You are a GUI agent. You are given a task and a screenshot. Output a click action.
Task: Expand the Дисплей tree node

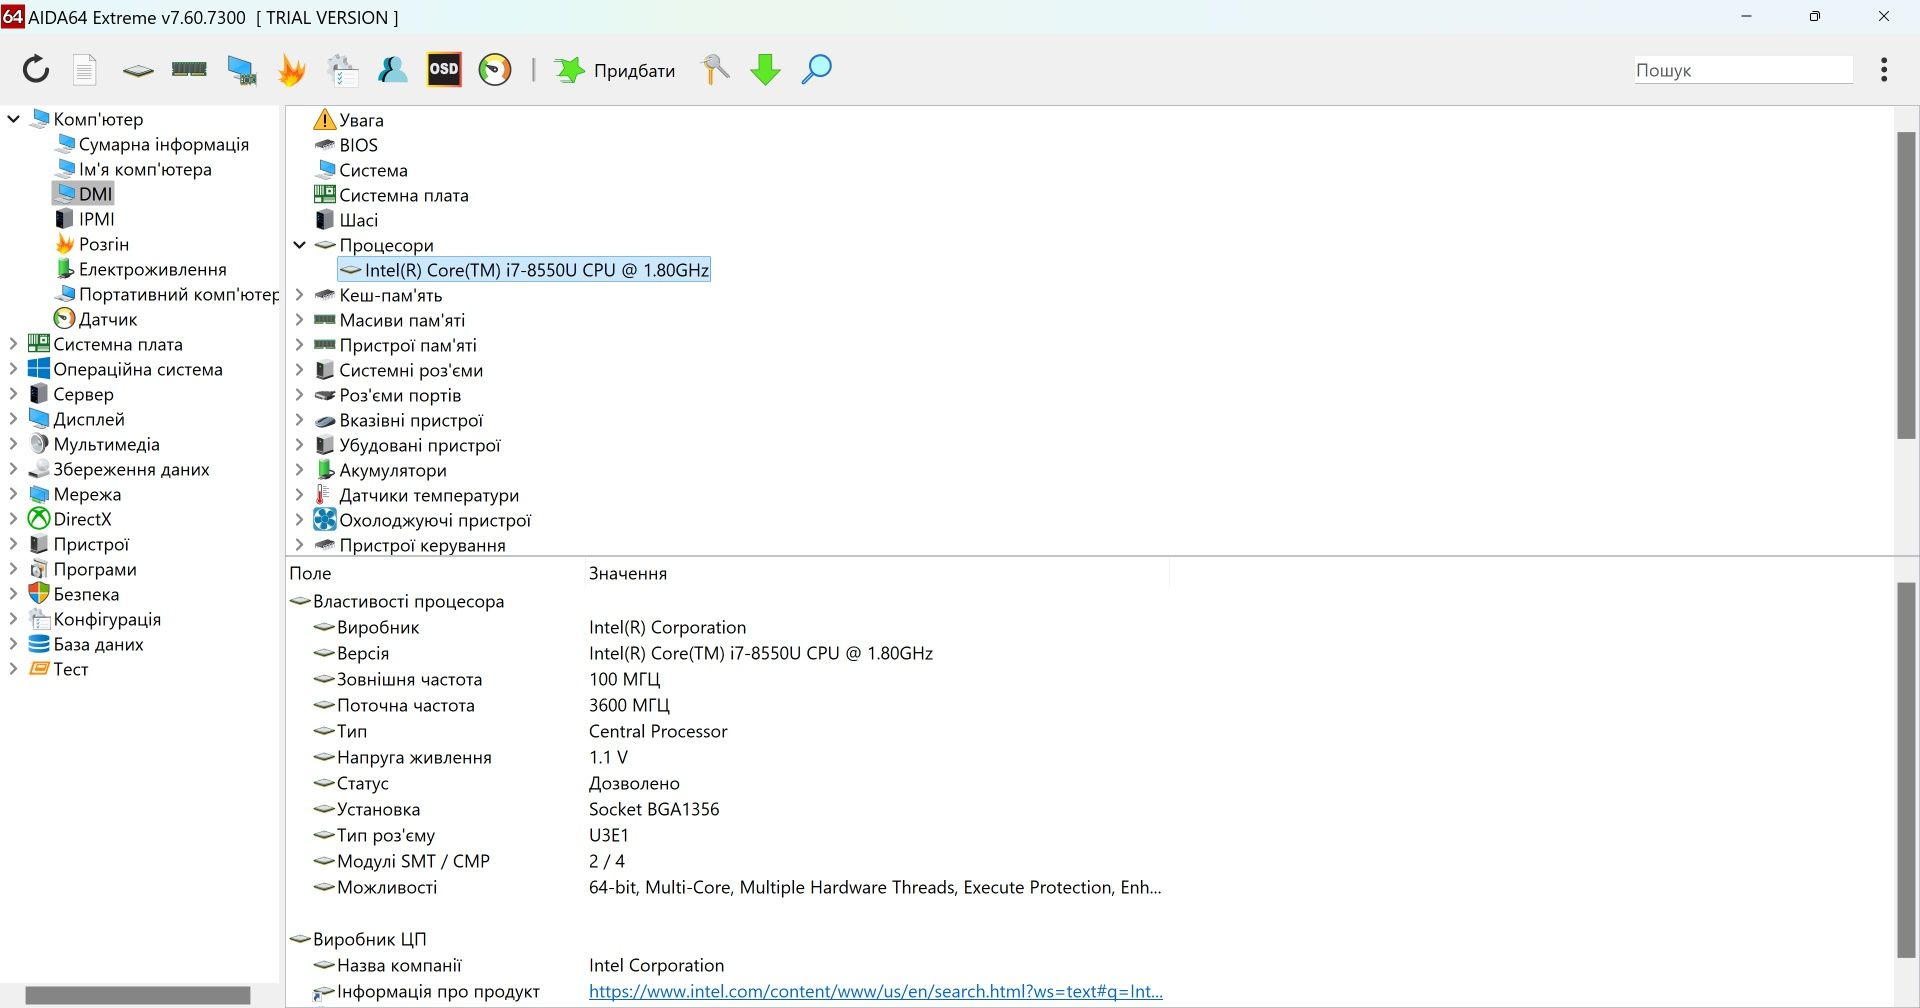(14, 419)
